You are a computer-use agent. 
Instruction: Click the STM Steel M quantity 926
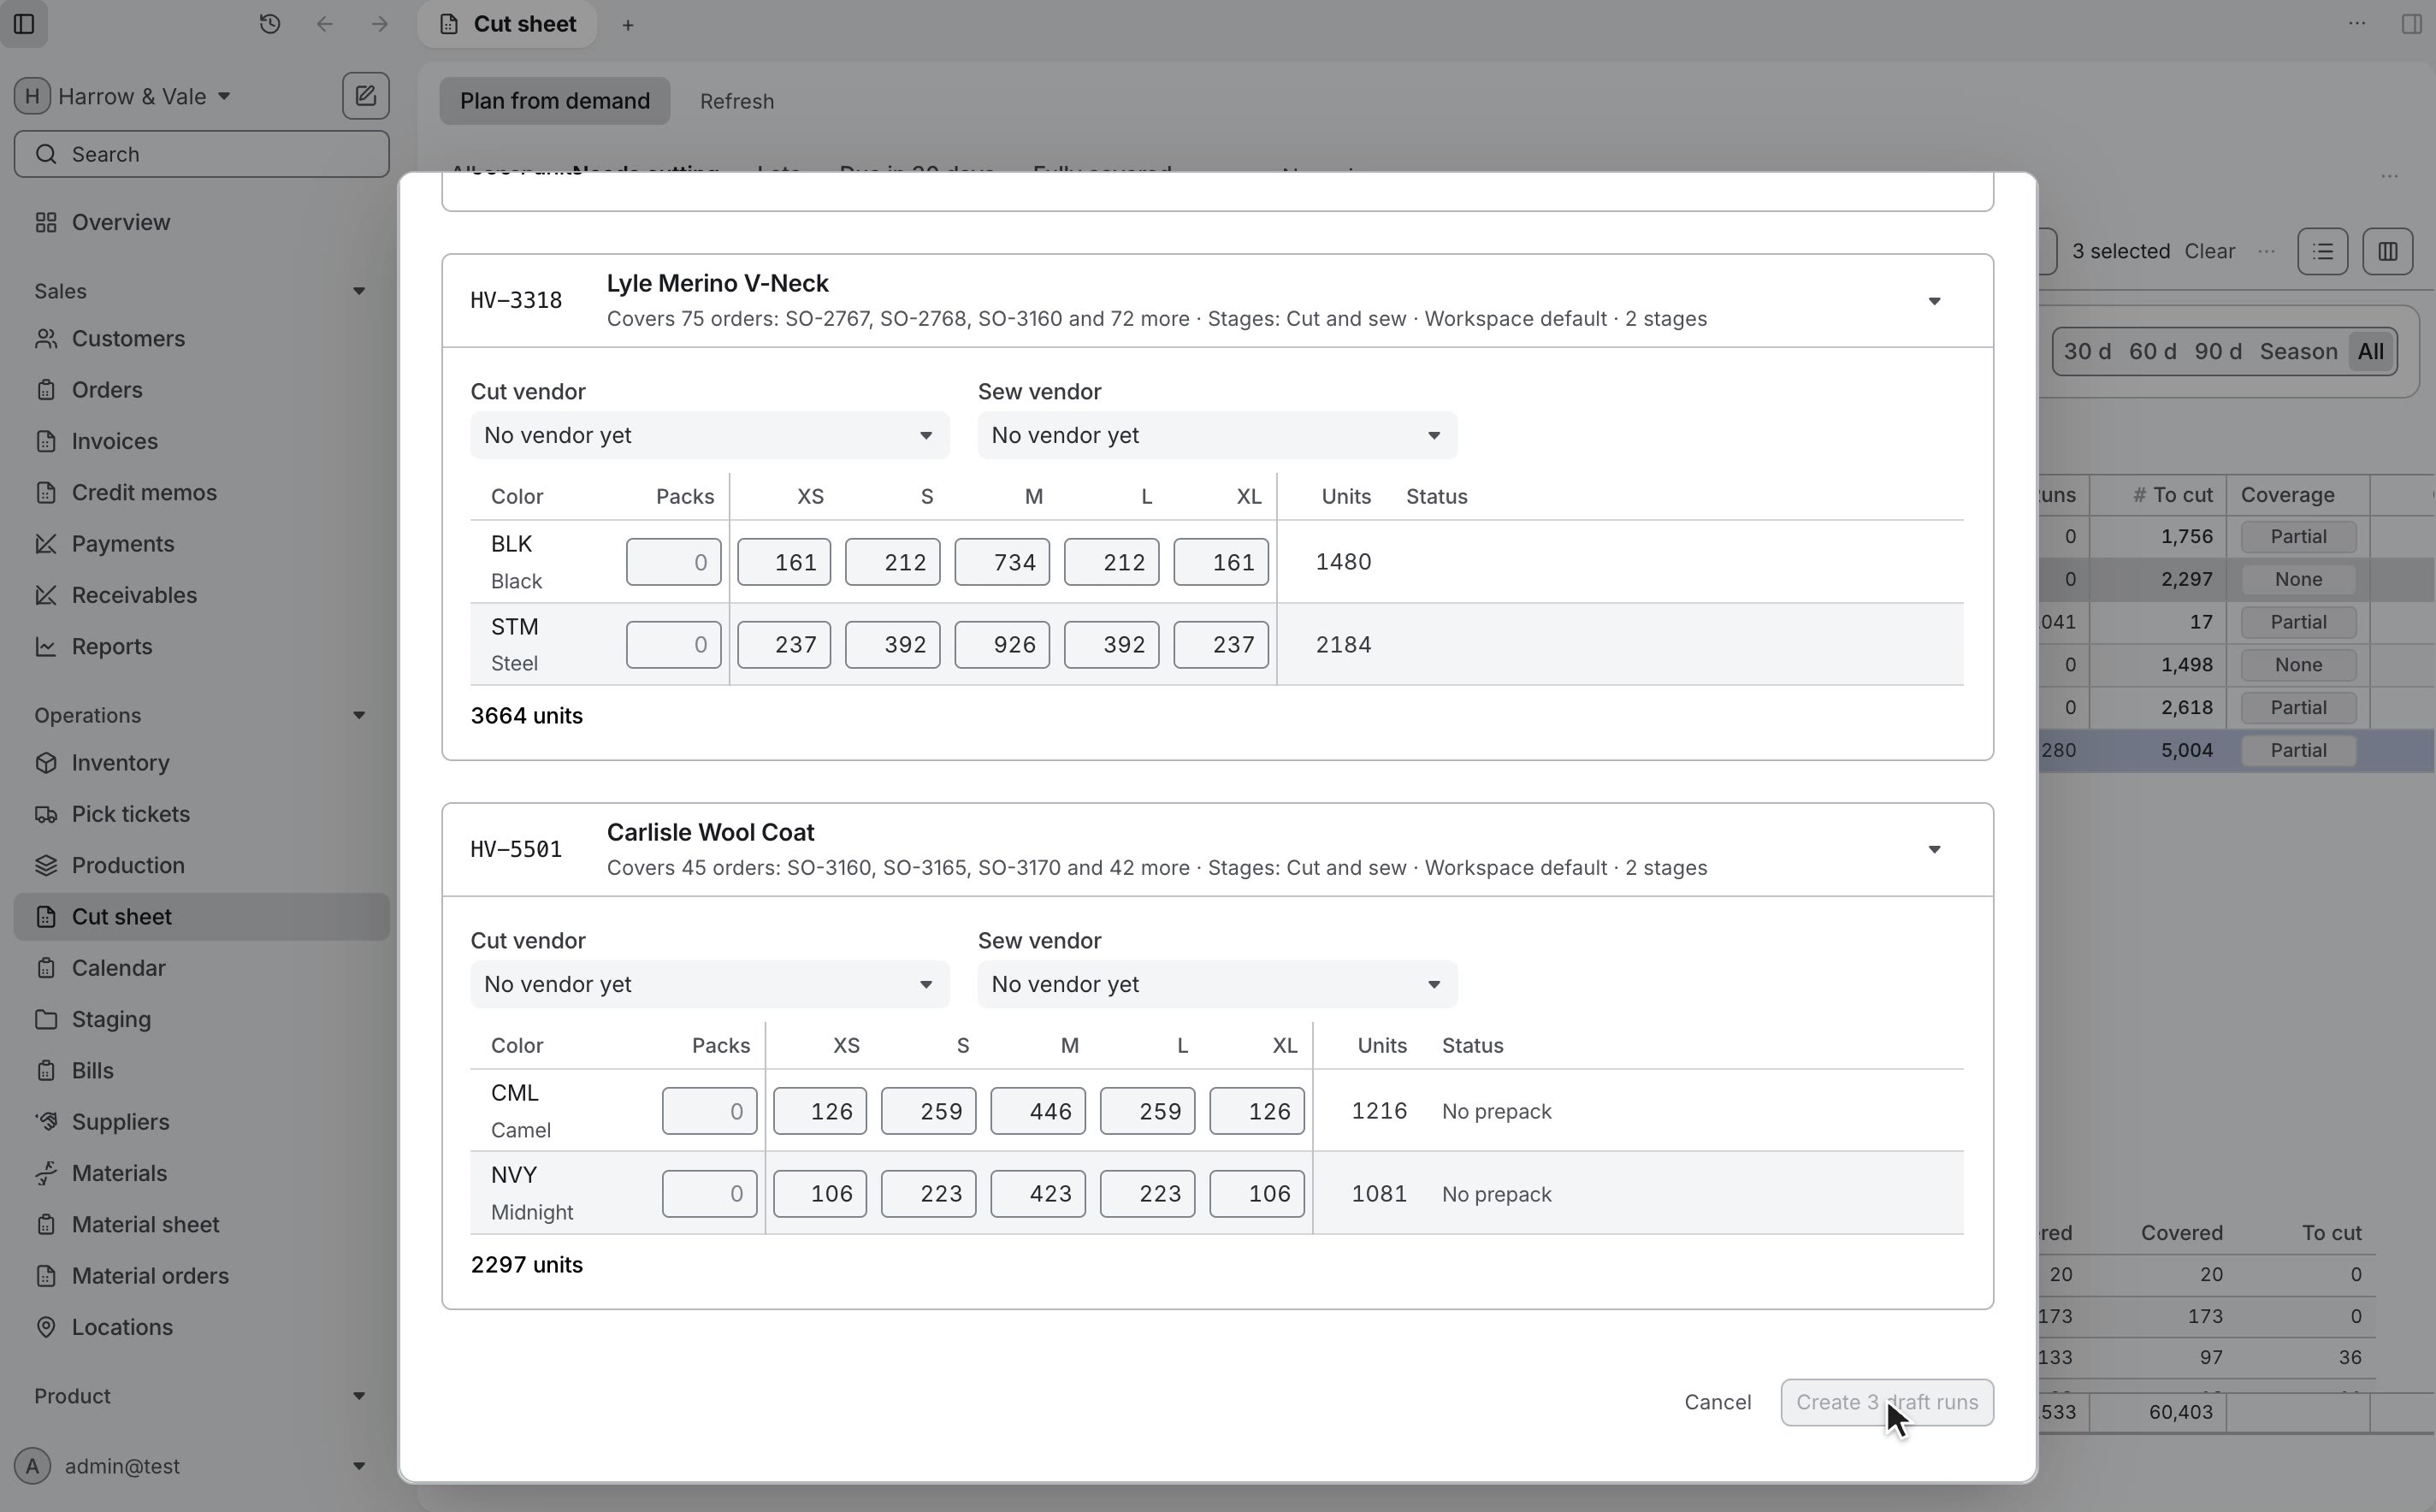1002,645
